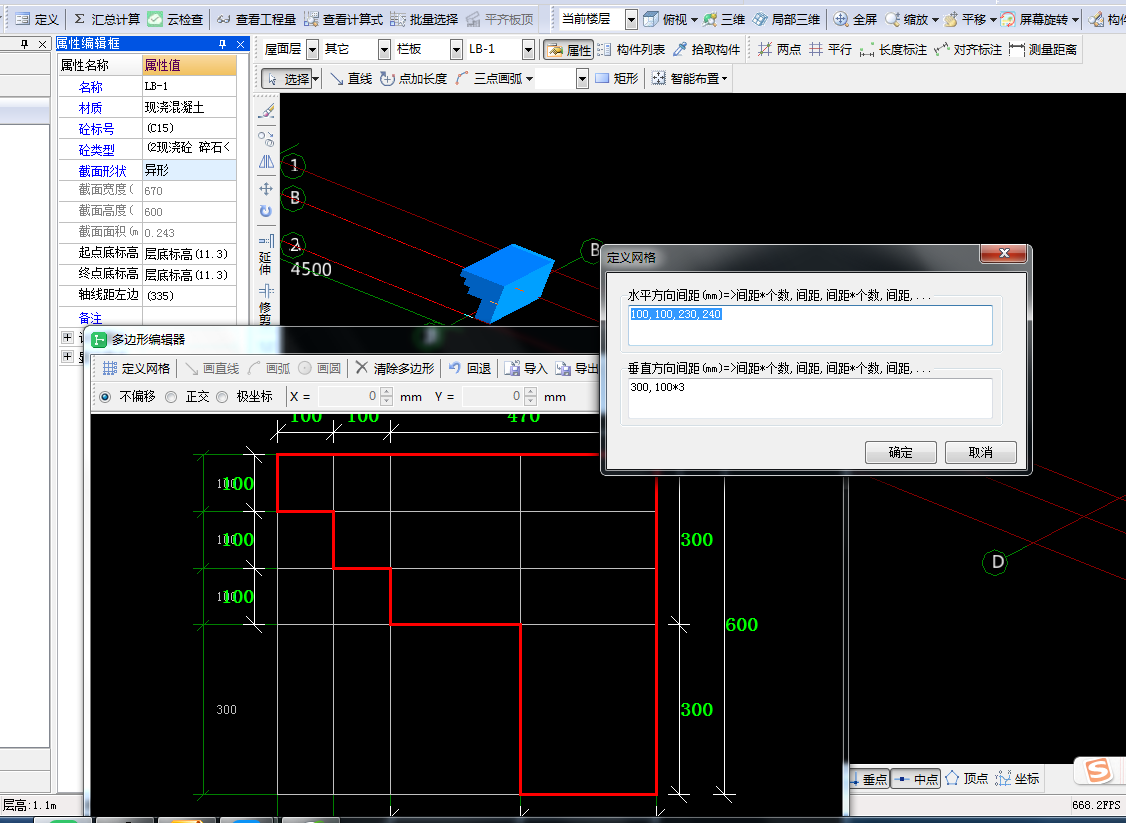
Task: Open 平移 pan menu
Action: click(970, 19)
